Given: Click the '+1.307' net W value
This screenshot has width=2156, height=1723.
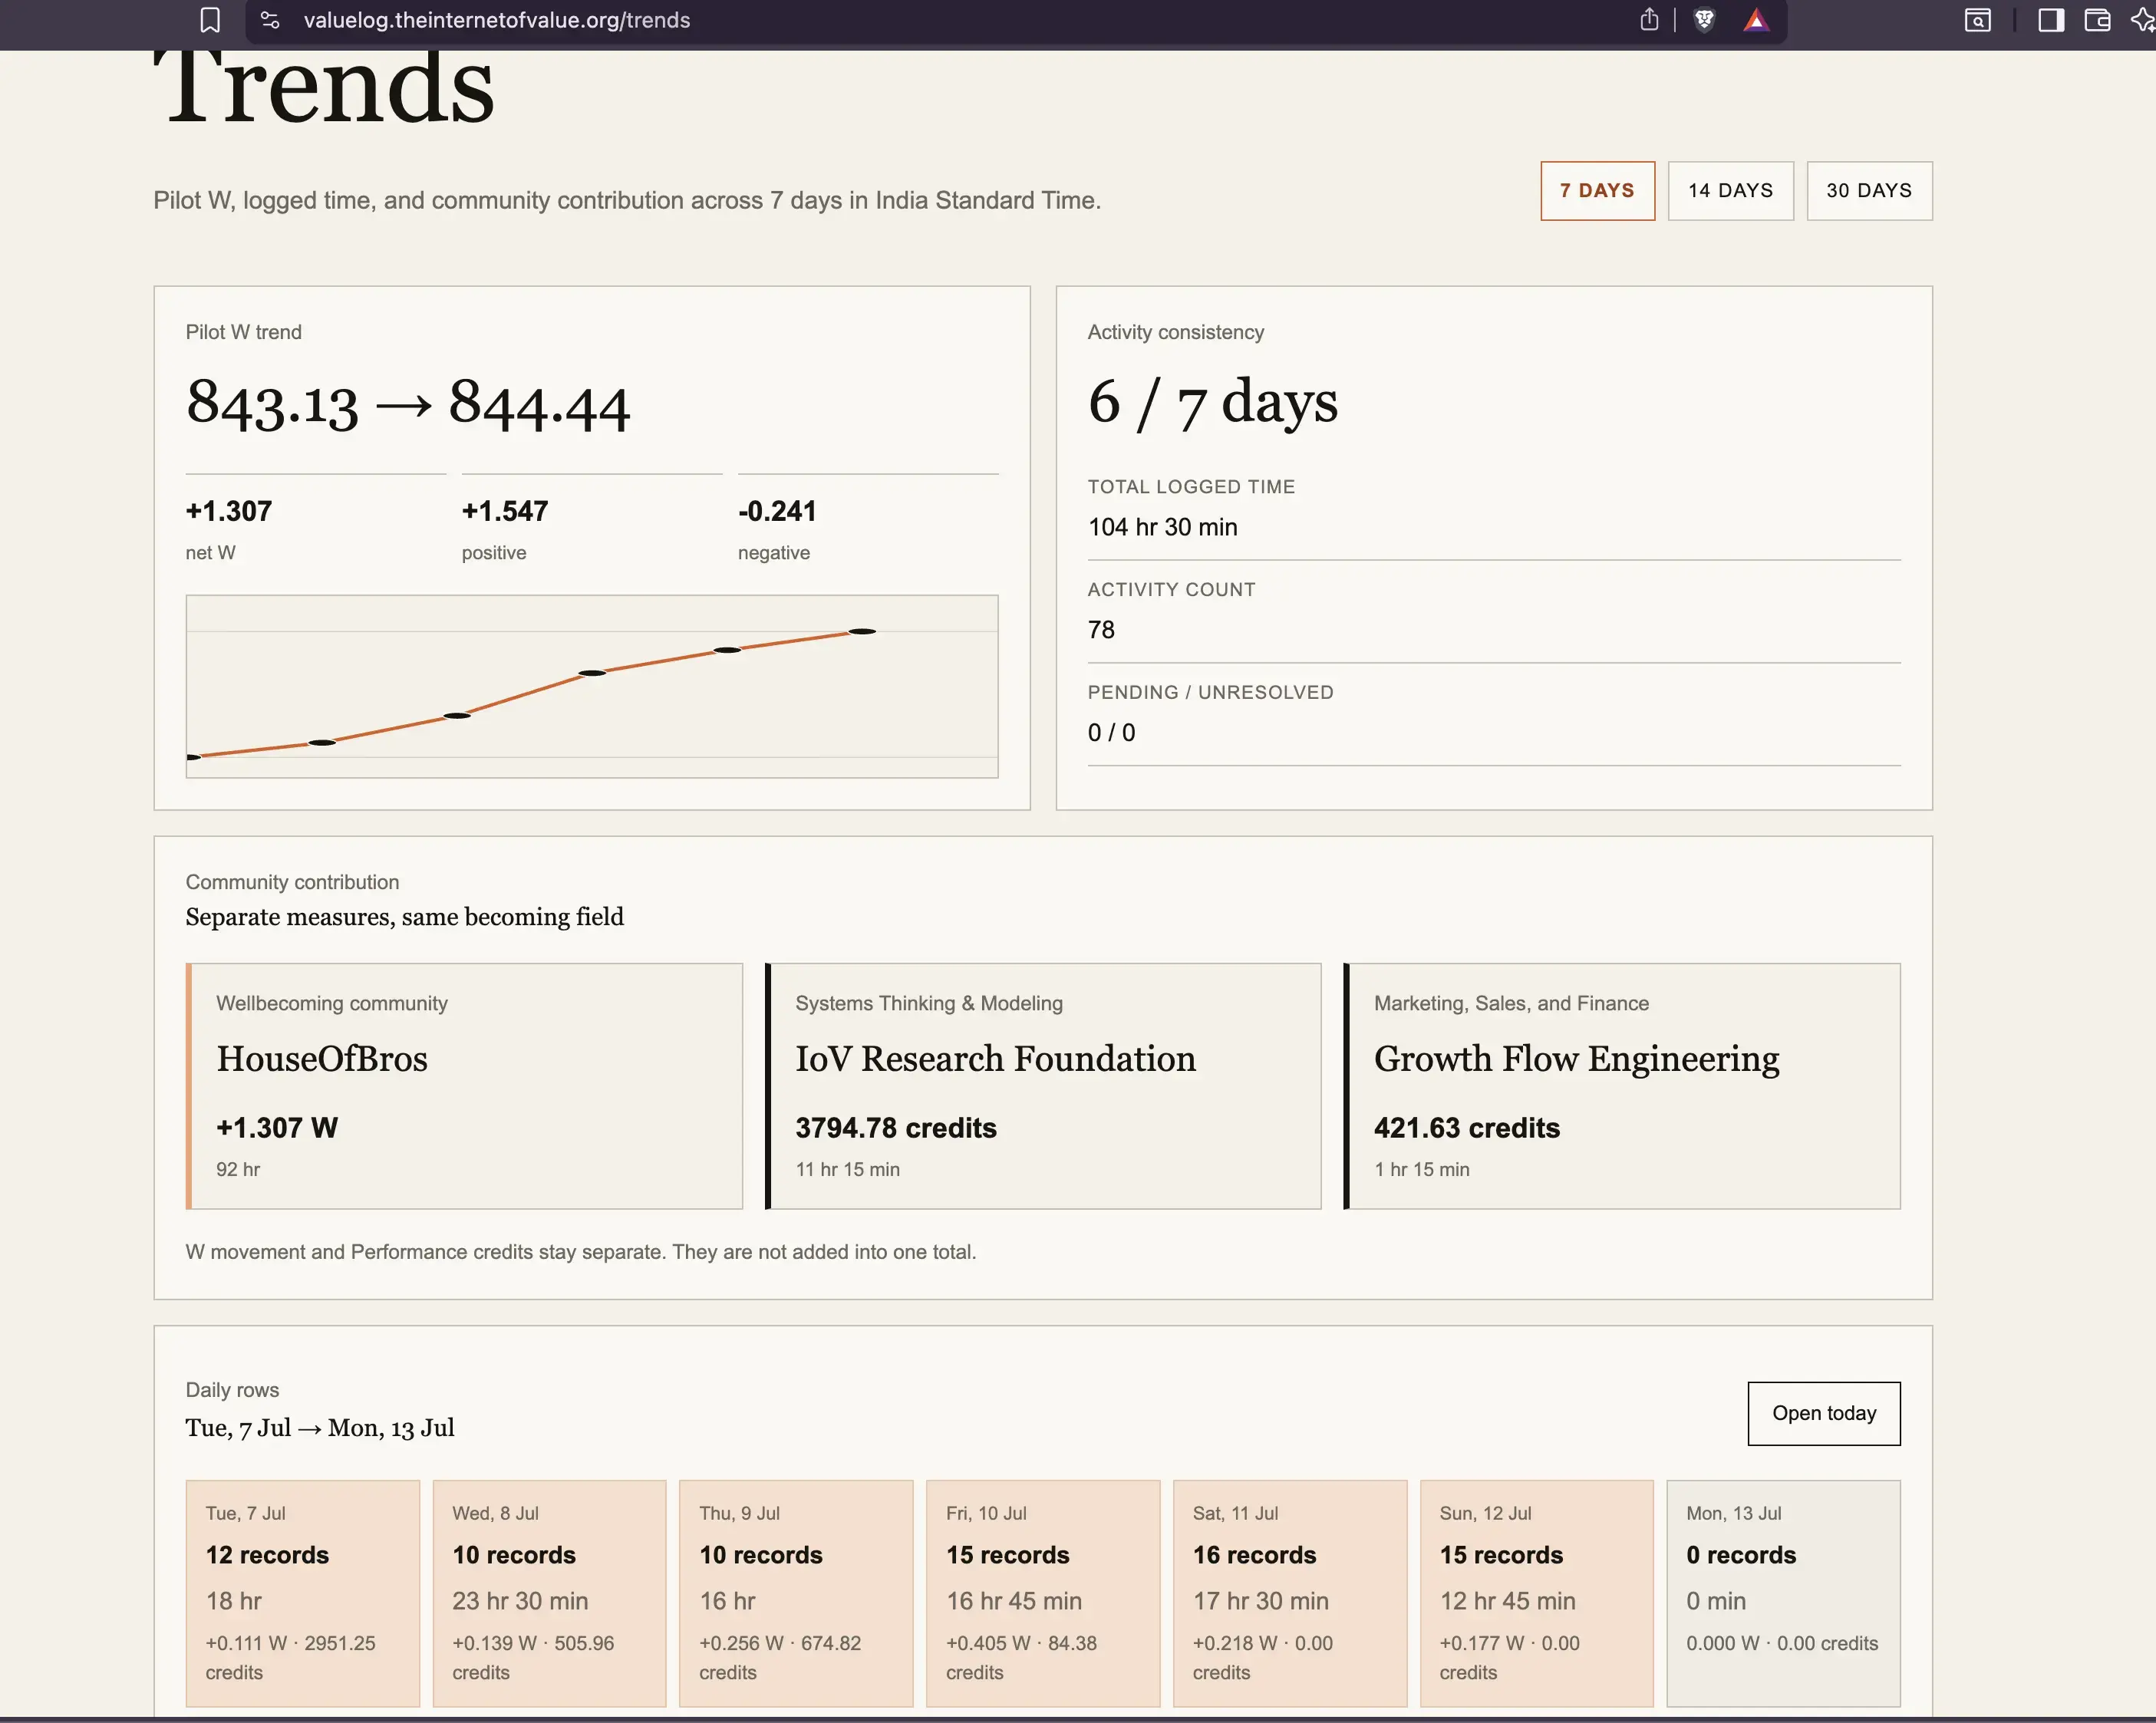Looking at the screenshot, I should 229,511.
